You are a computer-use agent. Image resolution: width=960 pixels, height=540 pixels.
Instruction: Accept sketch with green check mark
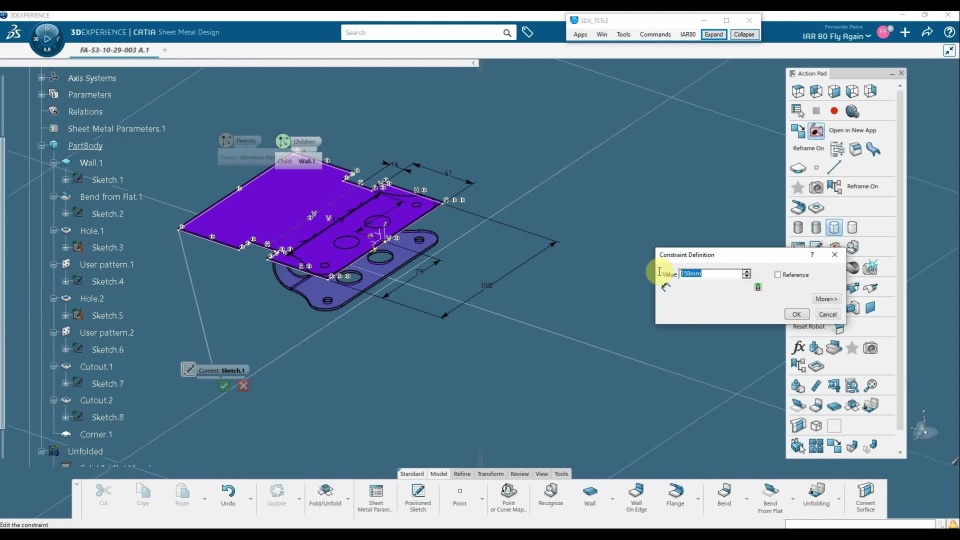pyautogui.click(x=224, y=386)
